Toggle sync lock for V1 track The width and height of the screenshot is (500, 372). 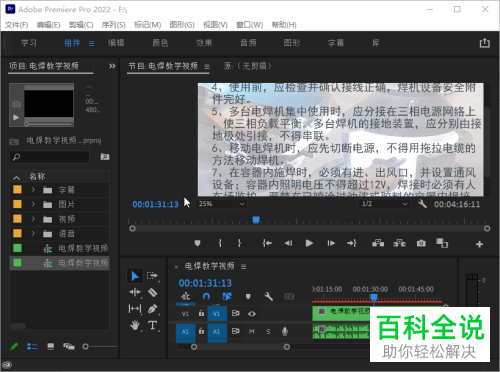(x=235, y=313)
